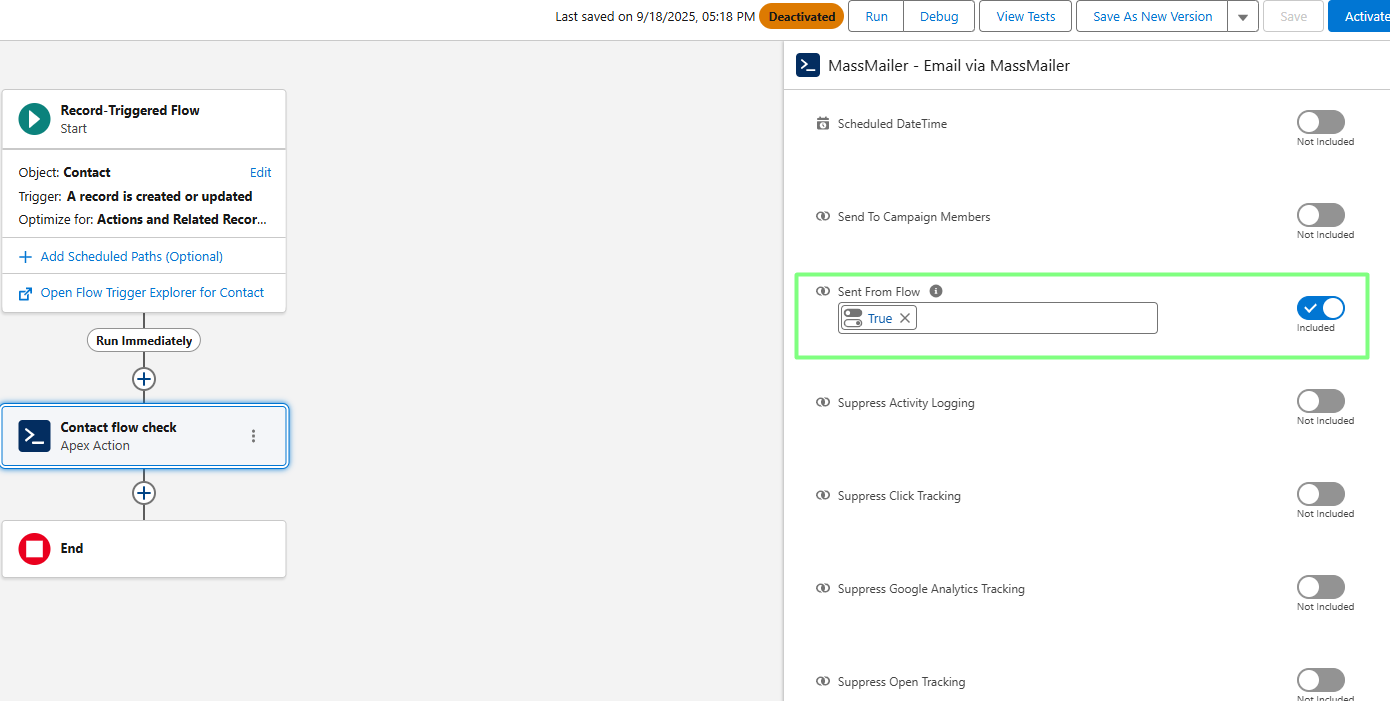Click the boolean icon inside the True pill
The height and width of the screenshot is (701, 1390).
853,318
